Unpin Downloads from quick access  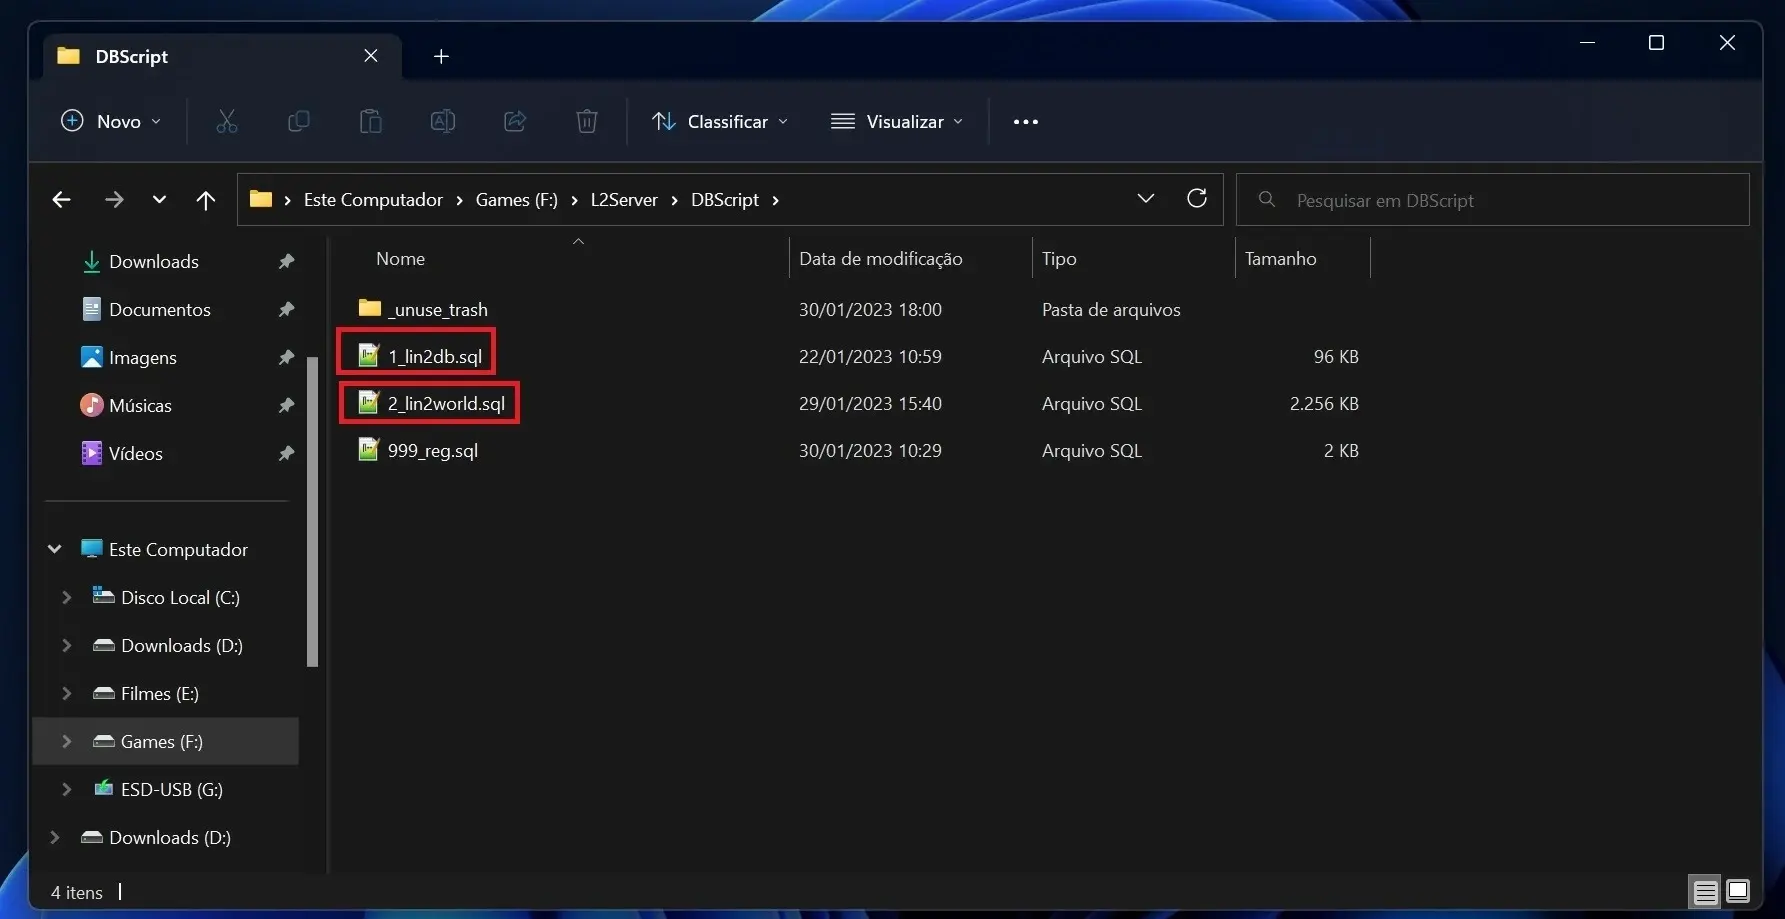click(x=286, y=262)
